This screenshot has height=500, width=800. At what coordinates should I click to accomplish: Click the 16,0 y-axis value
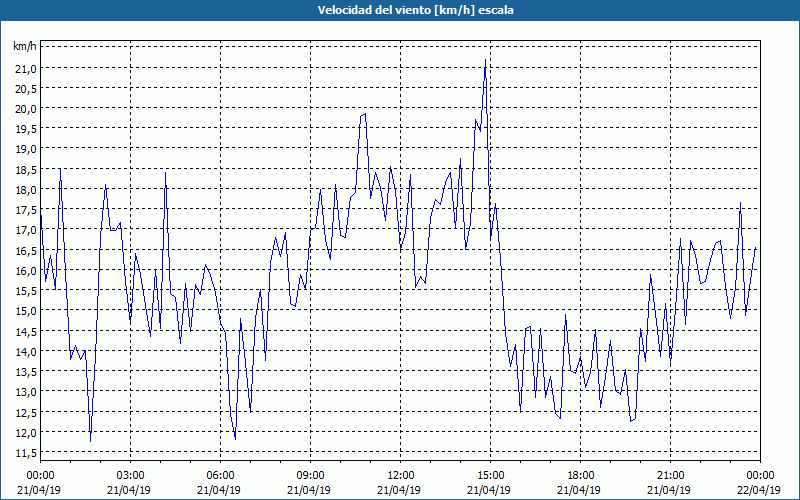[x=27, y=270]
